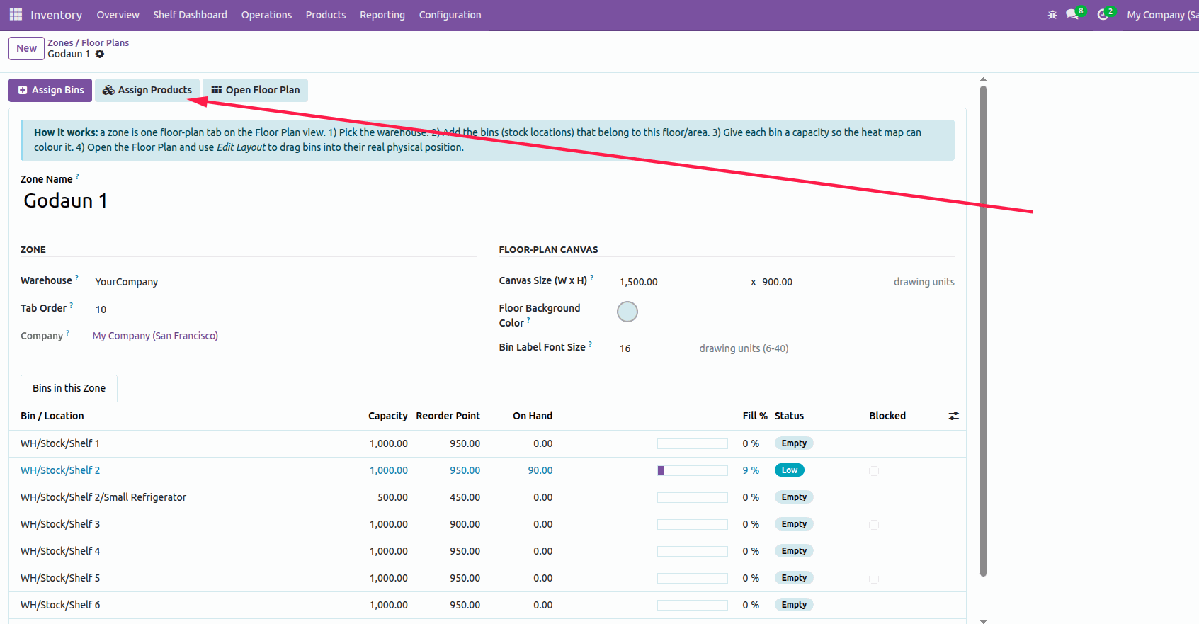Select the Bins in this Zone tab
1199x624 pixels.
(69, 388)
